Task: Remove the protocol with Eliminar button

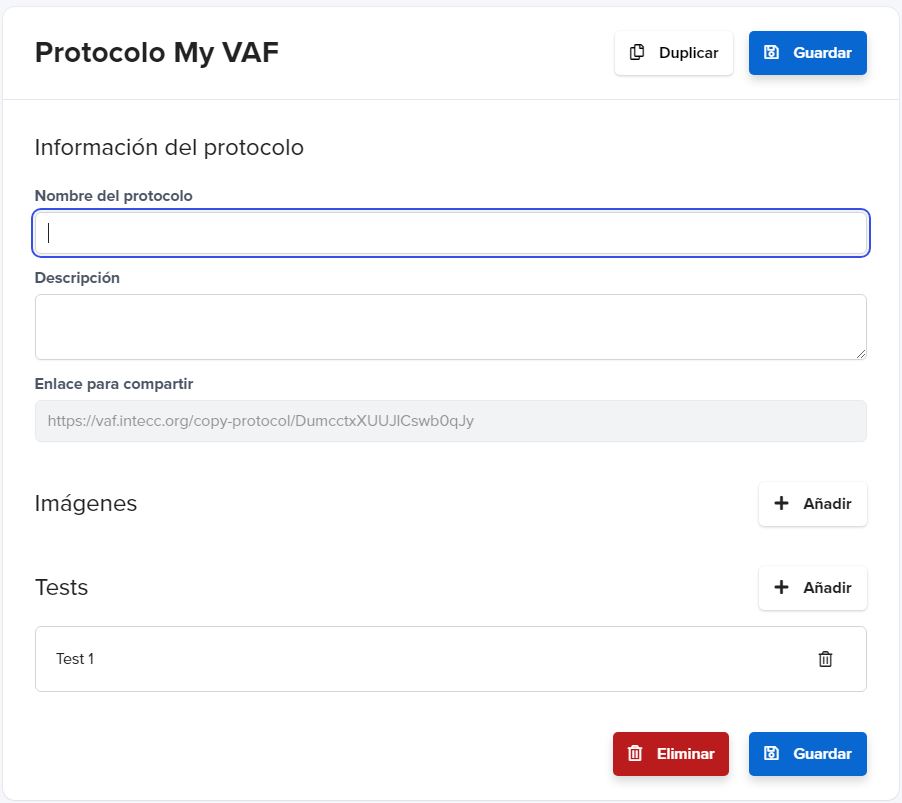Action: point(671,754)
